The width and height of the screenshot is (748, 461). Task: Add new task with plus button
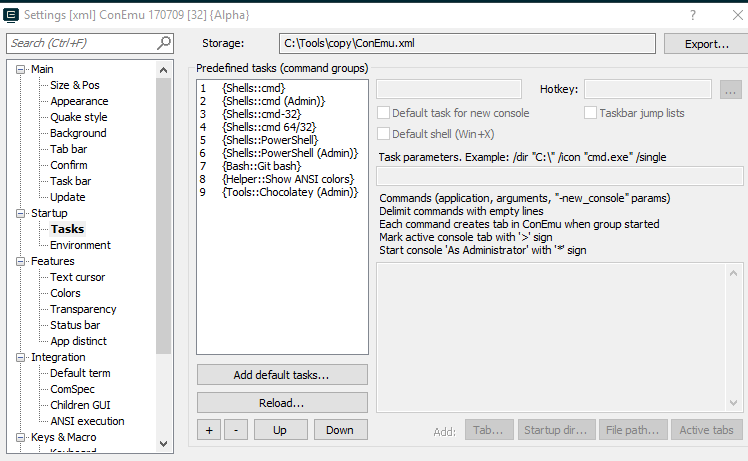(x=209, y=430)
